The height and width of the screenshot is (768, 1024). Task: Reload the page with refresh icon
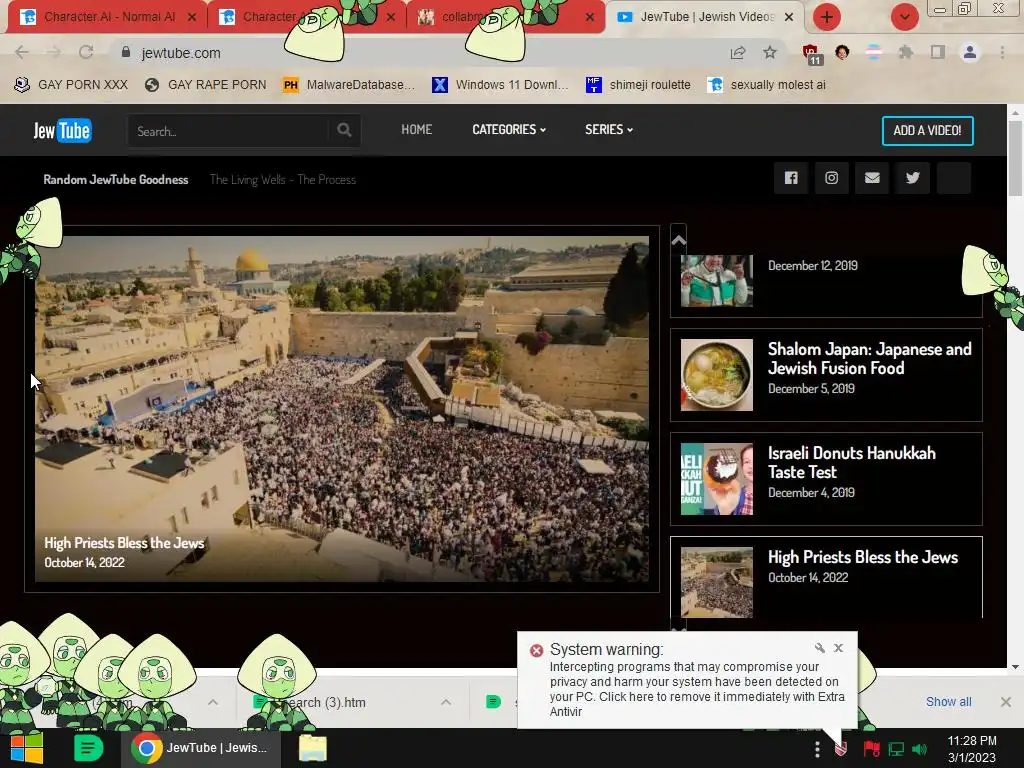tap(86, 52)
